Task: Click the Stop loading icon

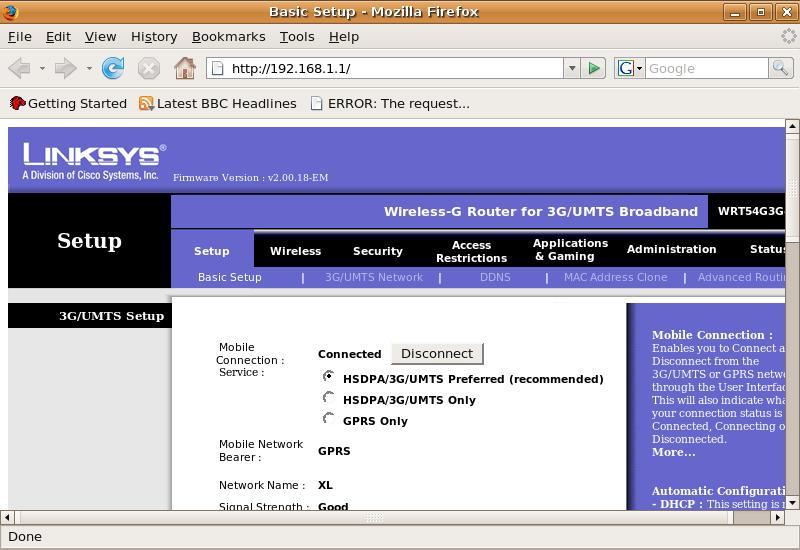Action: tap(148, 68)
